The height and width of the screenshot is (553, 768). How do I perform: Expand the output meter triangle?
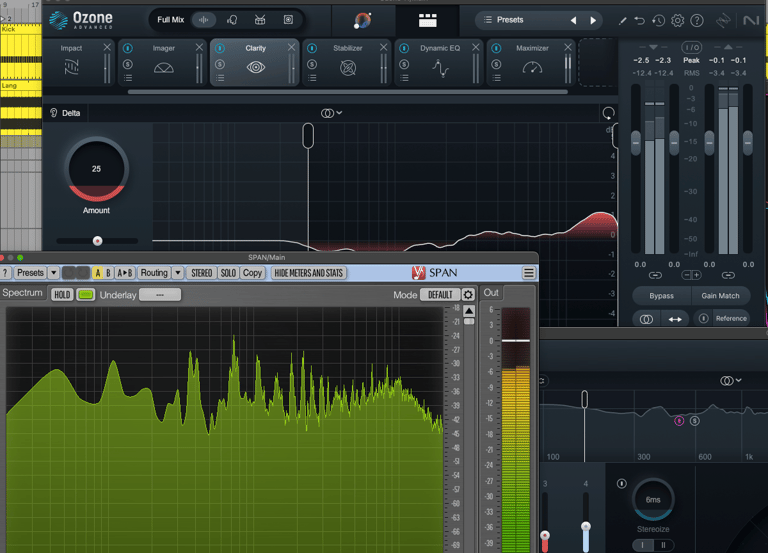click(x=728, y=47)
